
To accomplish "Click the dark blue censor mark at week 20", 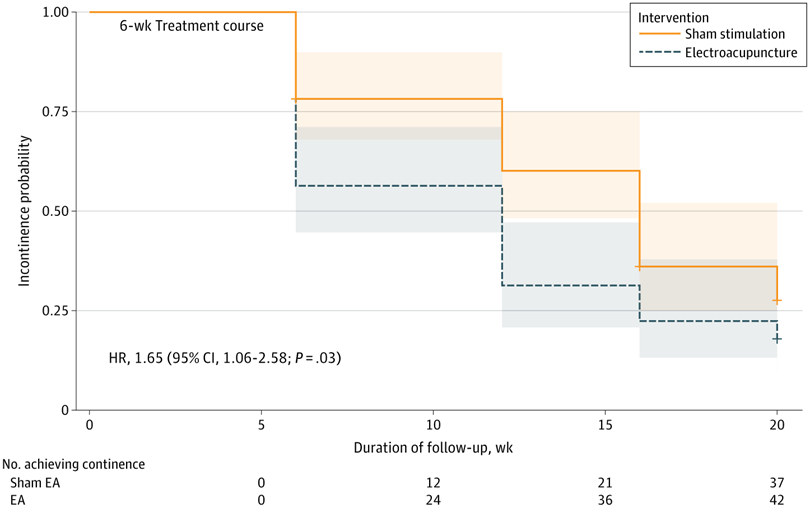I will tap(777, 339).
